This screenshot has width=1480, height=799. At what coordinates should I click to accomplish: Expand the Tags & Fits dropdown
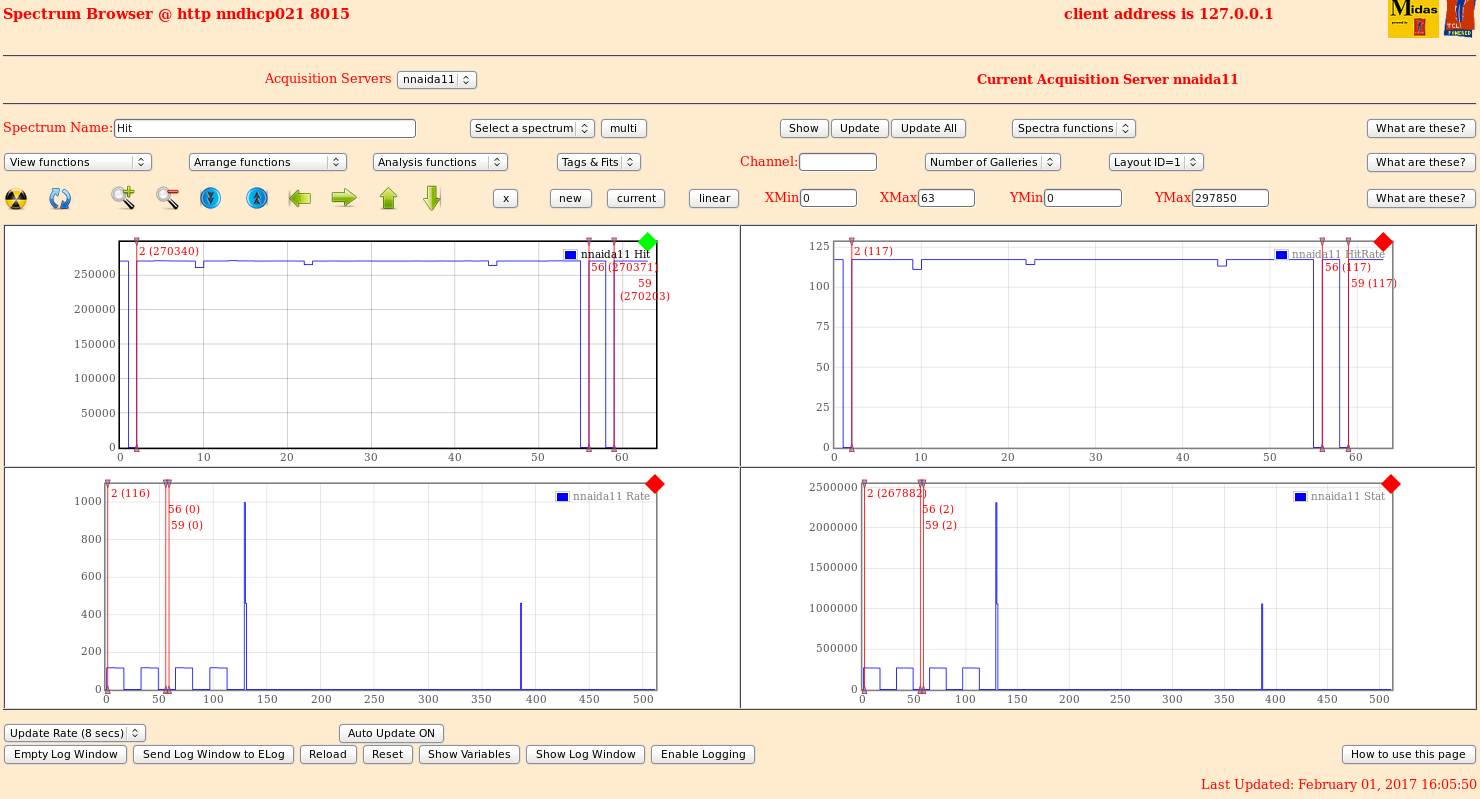pyautogui.click(x=599, y=162)
